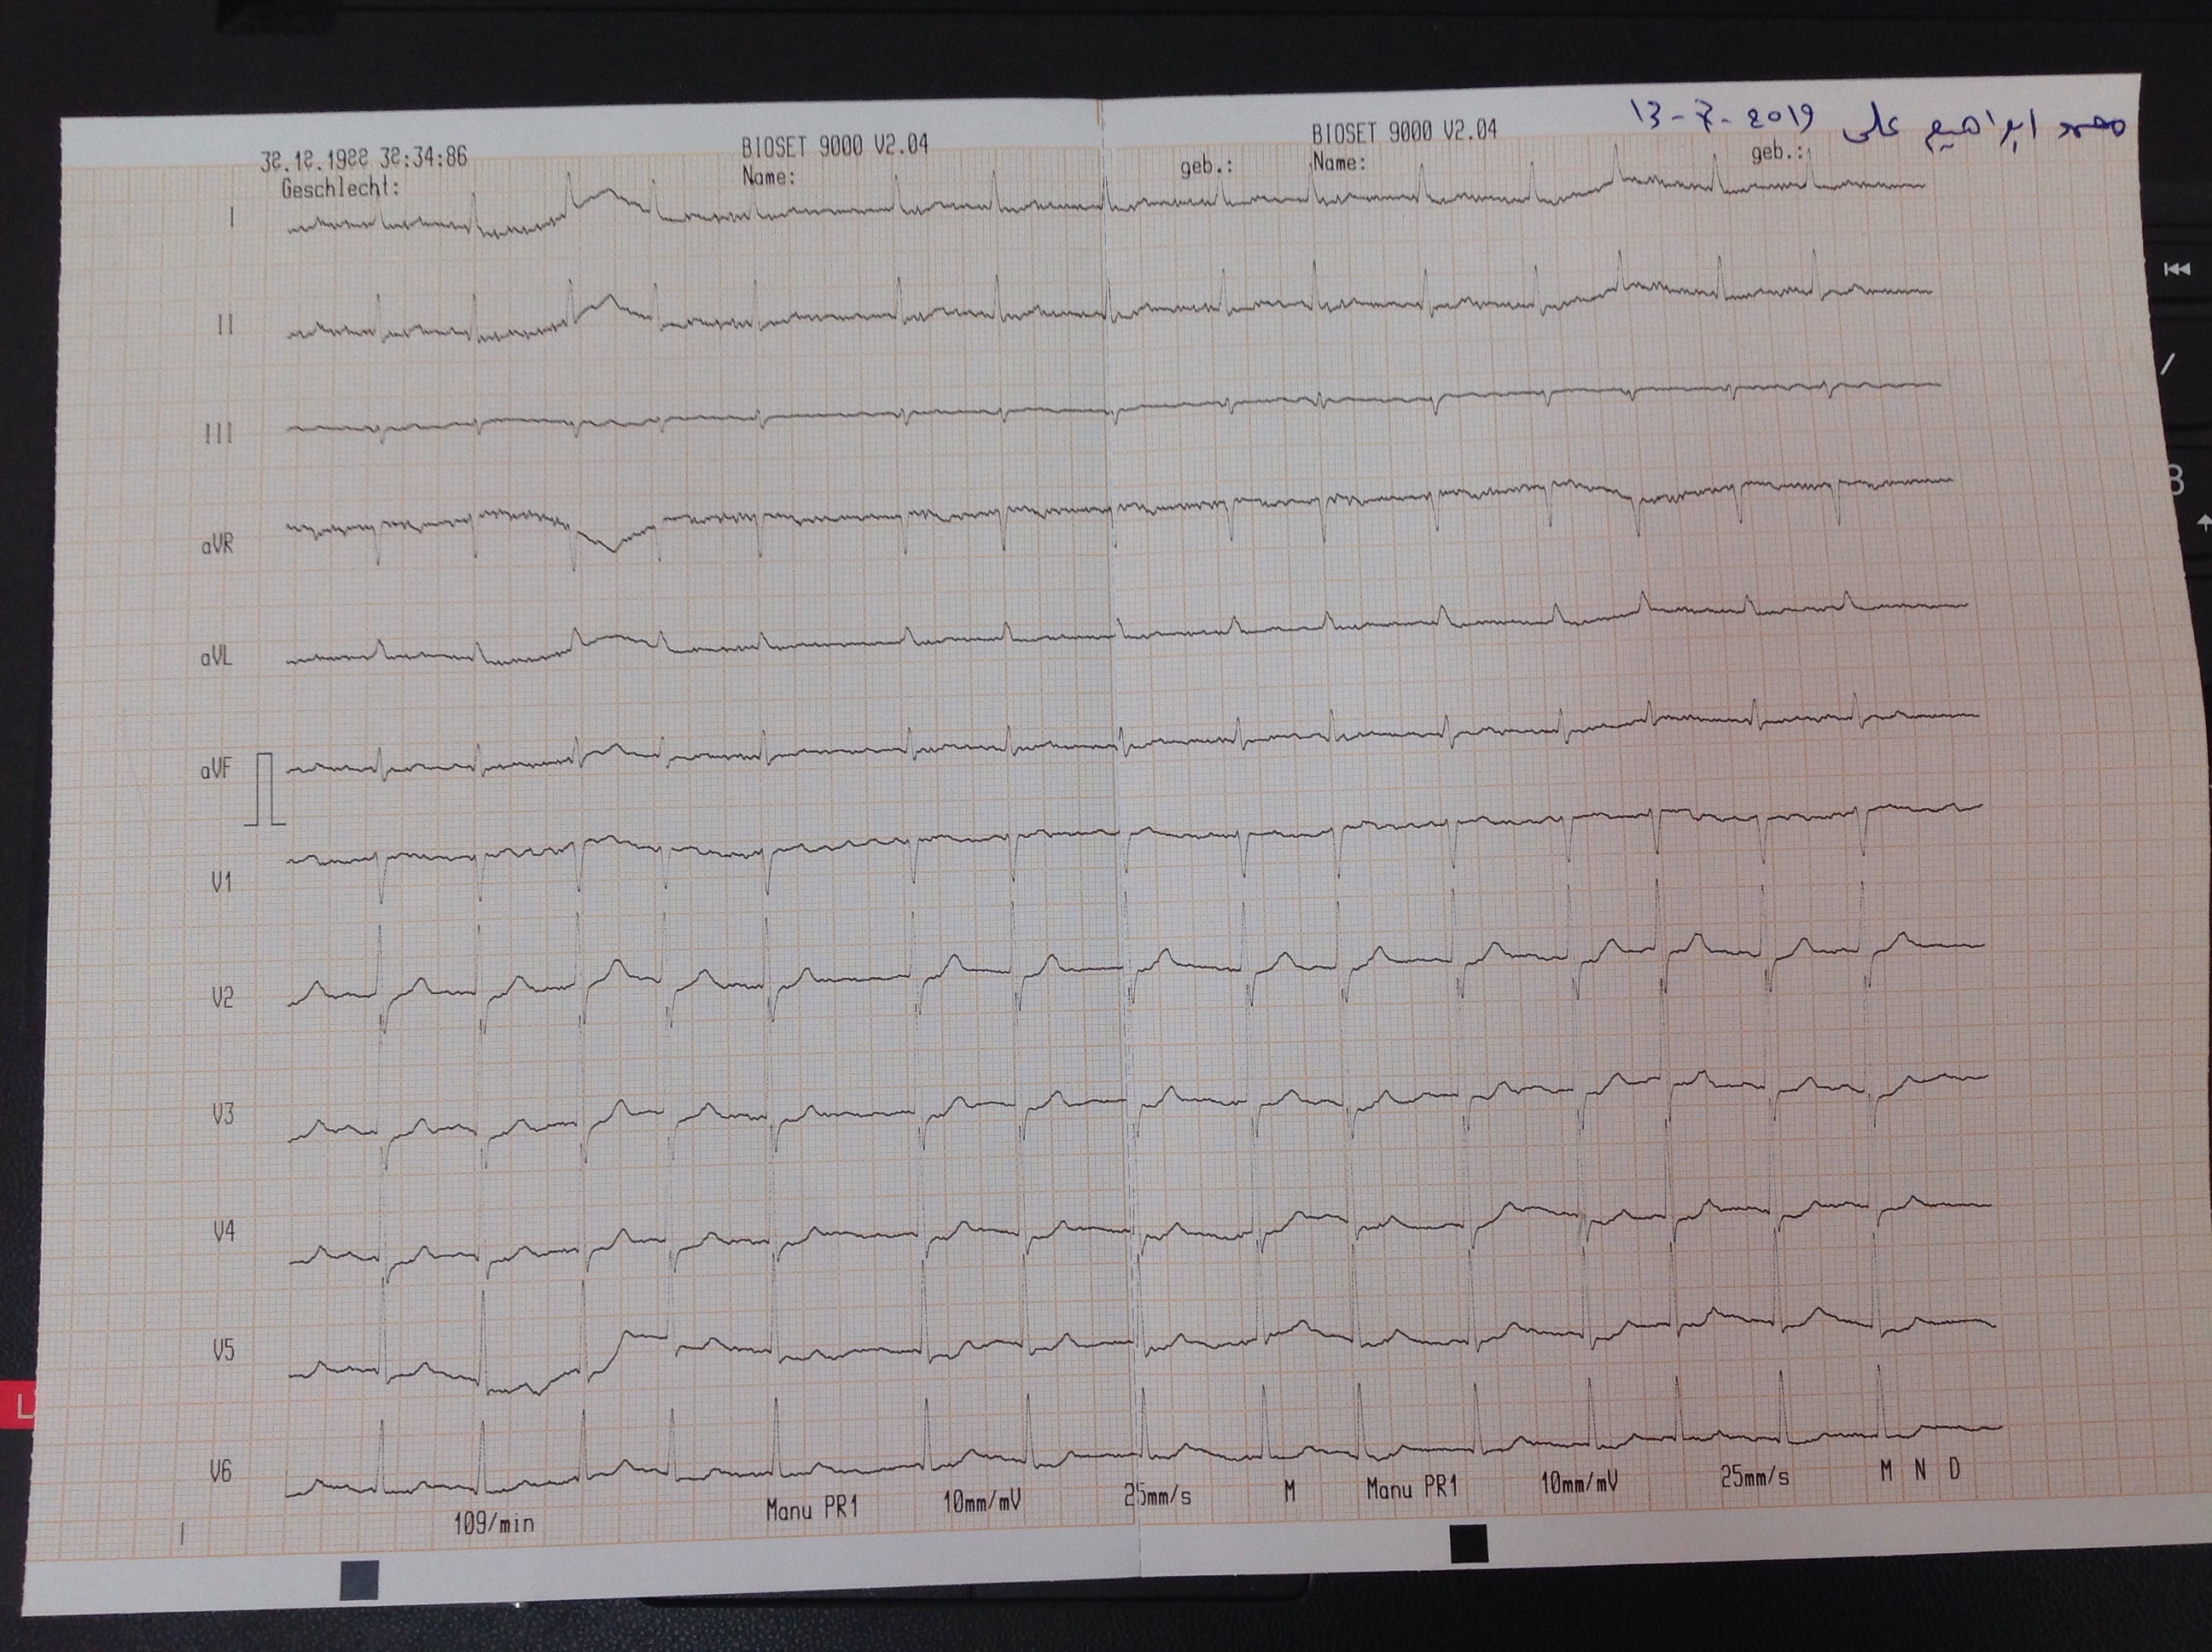Click the Geschlecht field label

coord(340,188)
